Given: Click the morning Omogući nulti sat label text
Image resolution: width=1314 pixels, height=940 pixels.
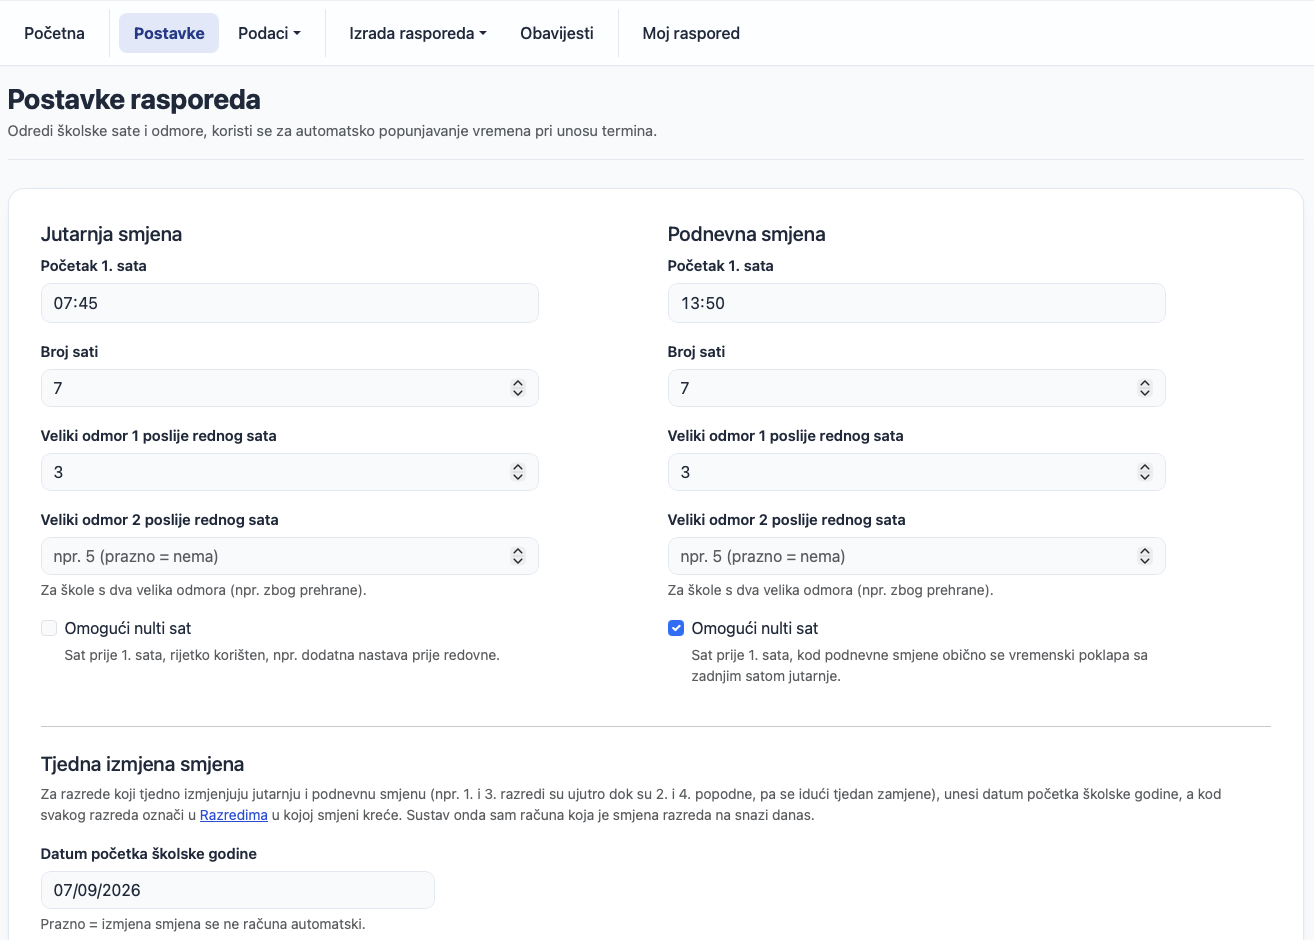Looking at the screenshot, I should [128, 628].
